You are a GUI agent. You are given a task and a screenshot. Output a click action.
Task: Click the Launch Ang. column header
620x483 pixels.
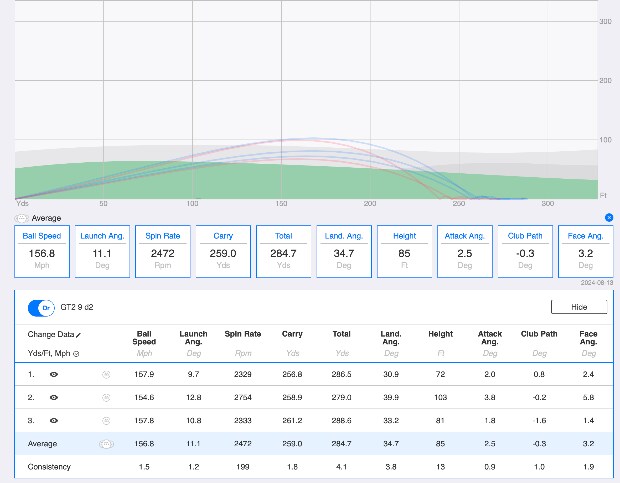tap(193, 338)
